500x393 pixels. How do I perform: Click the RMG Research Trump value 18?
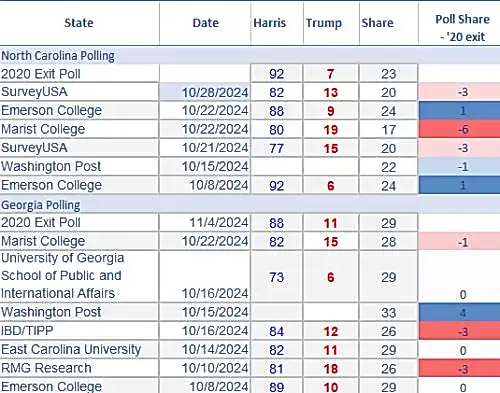331,369
